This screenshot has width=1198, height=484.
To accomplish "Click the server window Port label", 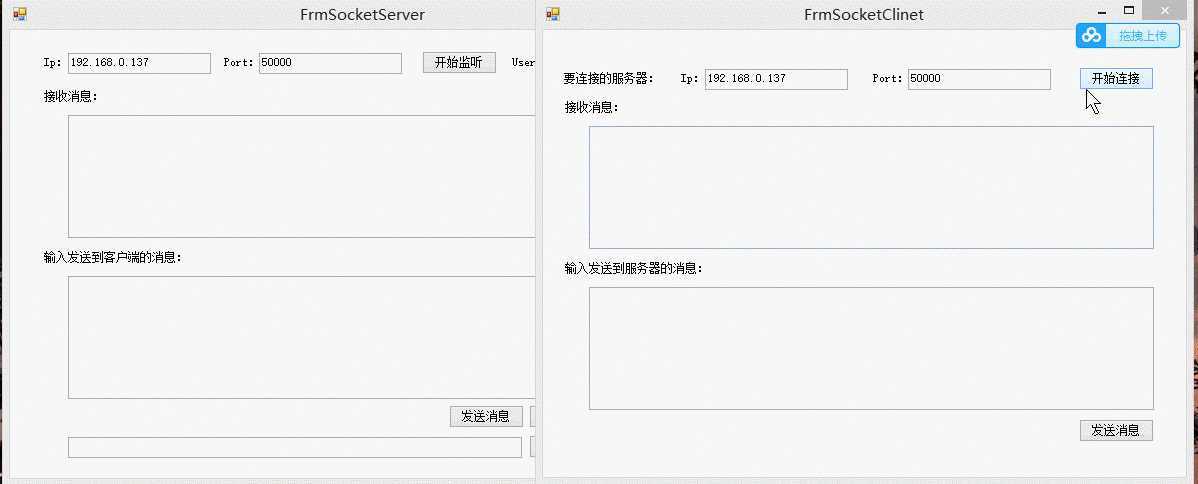I will (x=238, y=63).
